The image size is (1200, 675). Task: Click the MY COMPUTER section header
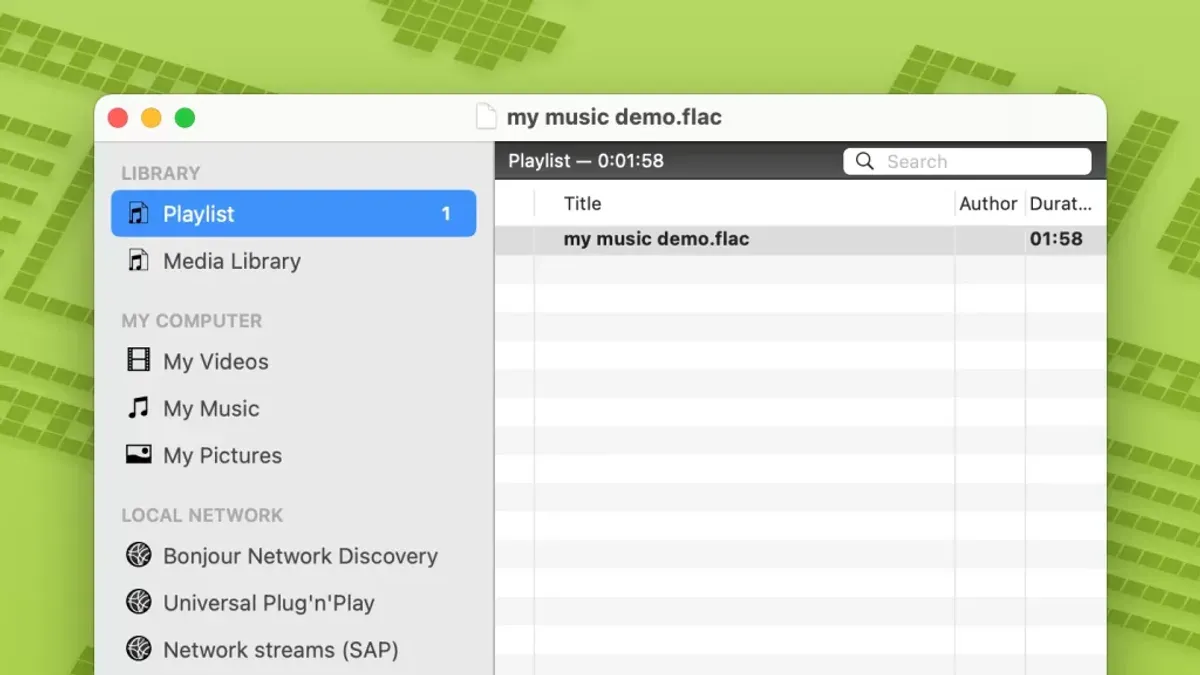tap(192, 321)
